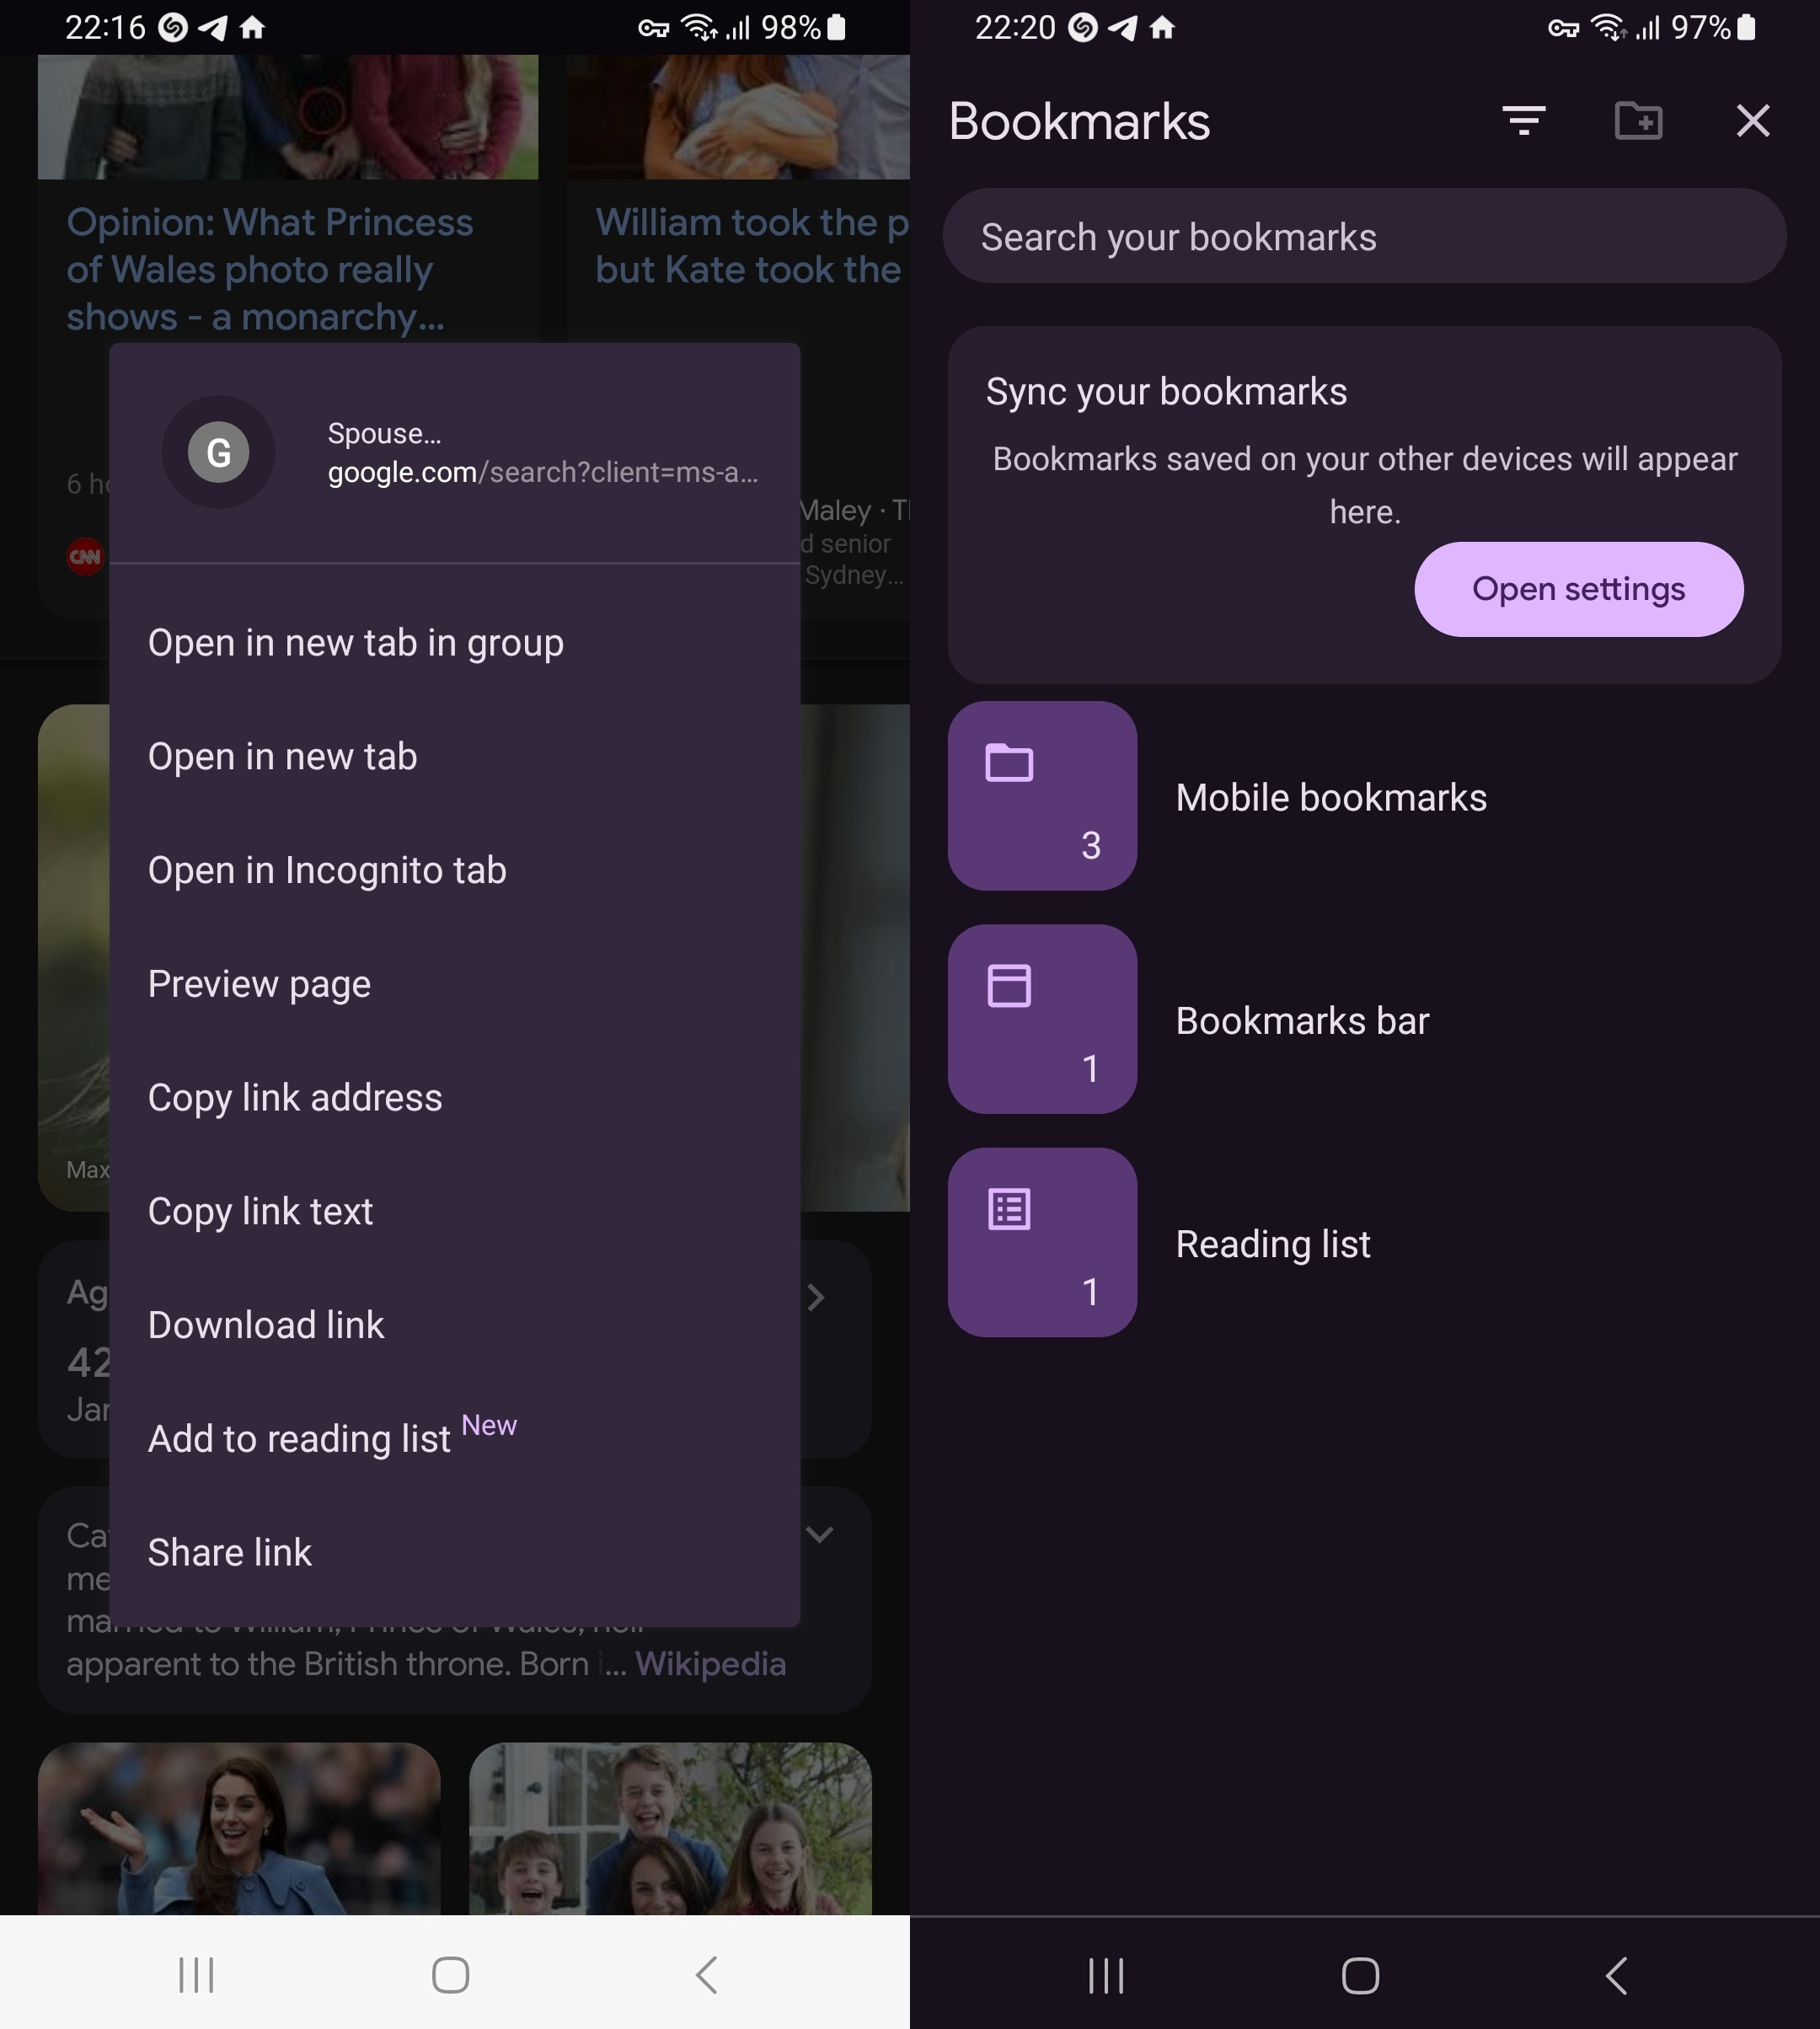Tap the right screen's back navigation button

coord(1617,1975)
